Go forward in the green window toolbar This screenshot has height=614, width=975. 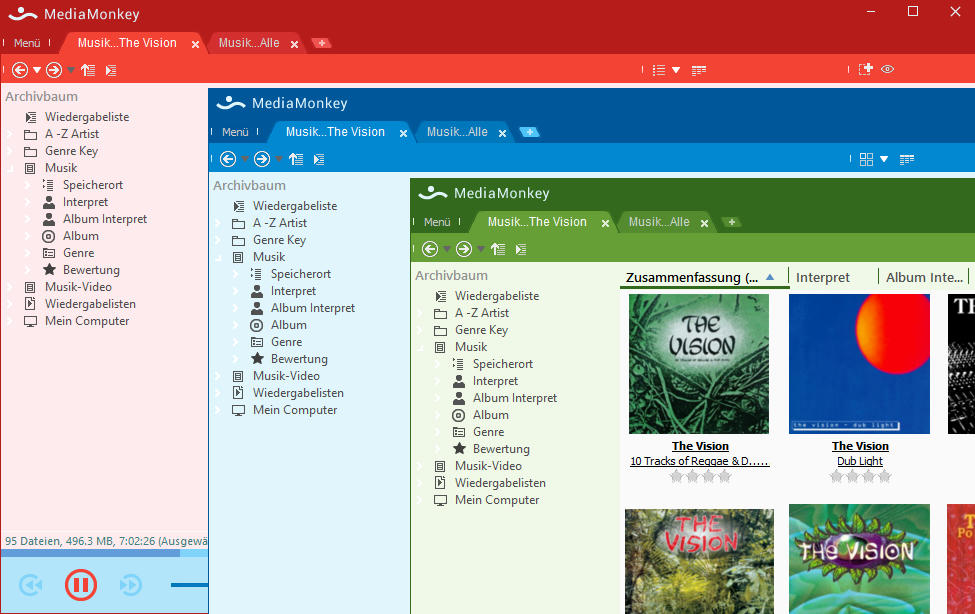464,249
